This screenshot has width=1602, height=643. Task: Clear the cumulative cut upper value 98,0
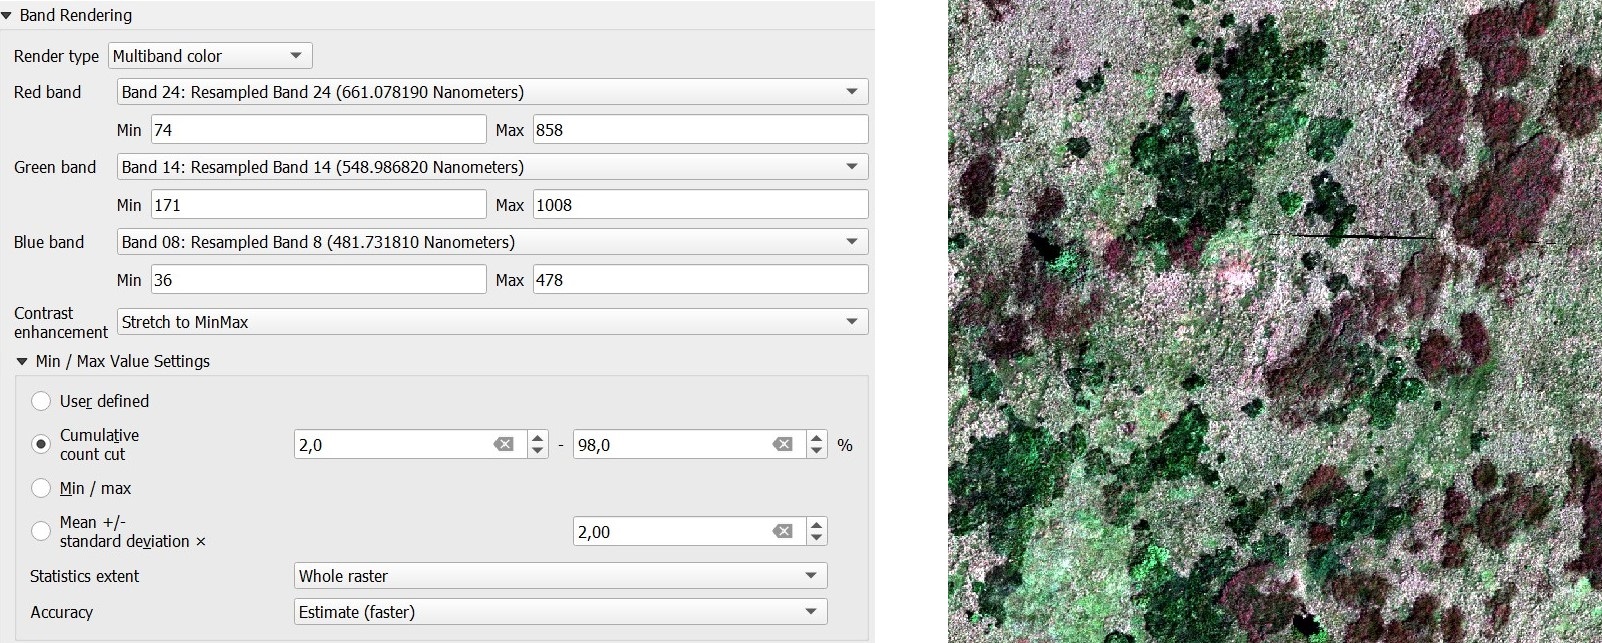[783, 445]
